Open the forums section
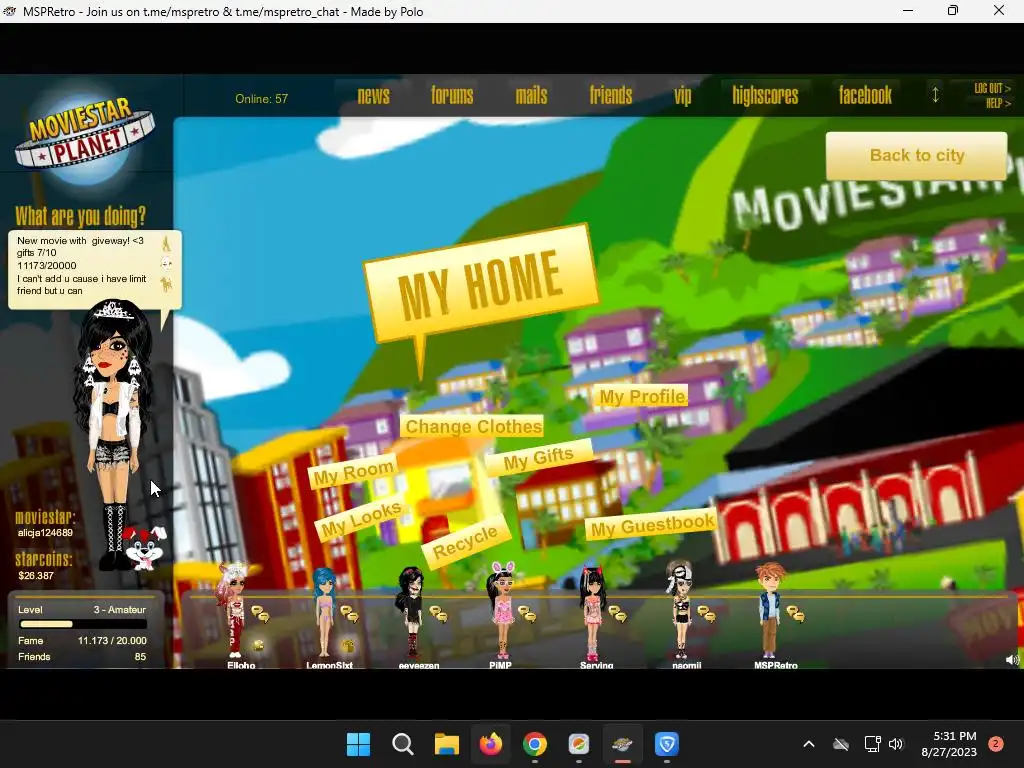Screen dimensions: 1024x768 pos(452,96)
